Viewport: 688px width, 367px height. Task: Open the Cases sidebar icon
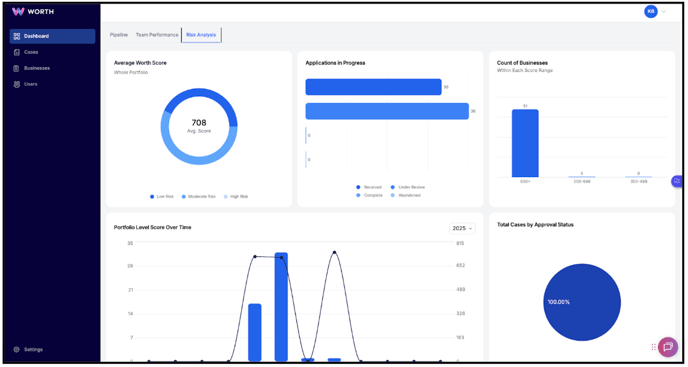point(17,52)
